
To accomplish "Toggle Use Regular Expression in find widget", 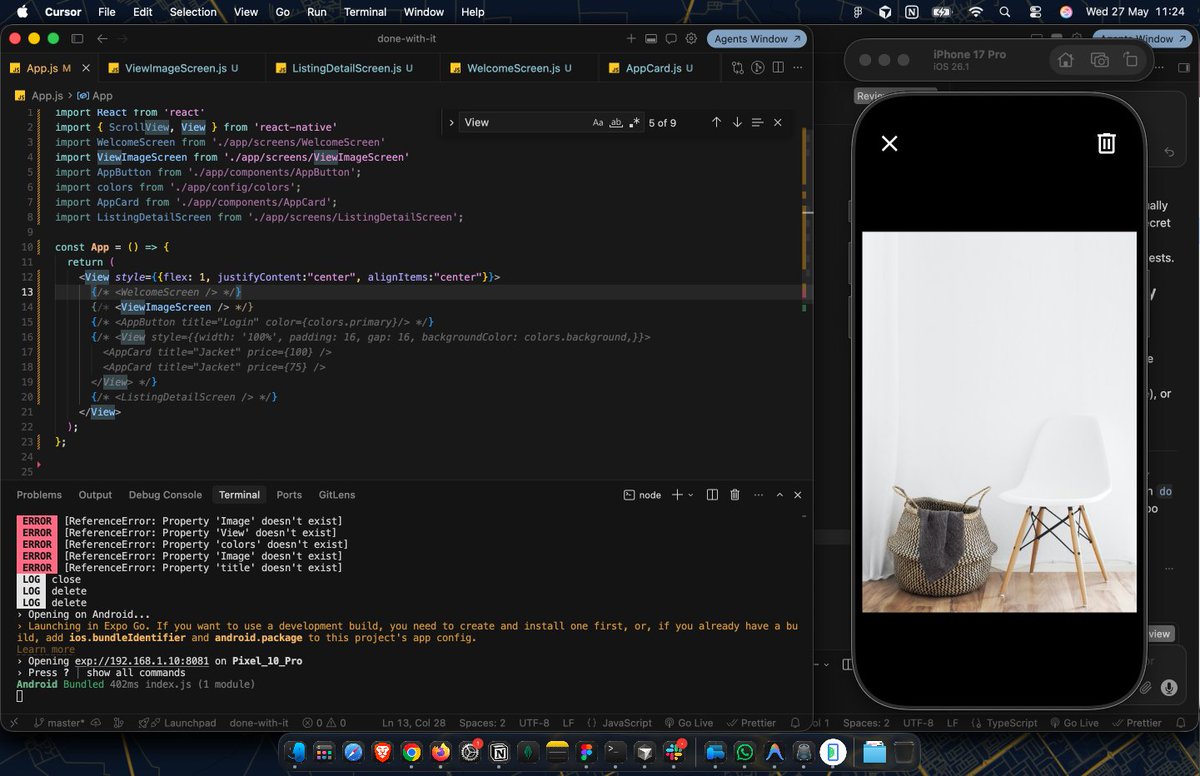I will coord(634,122).
